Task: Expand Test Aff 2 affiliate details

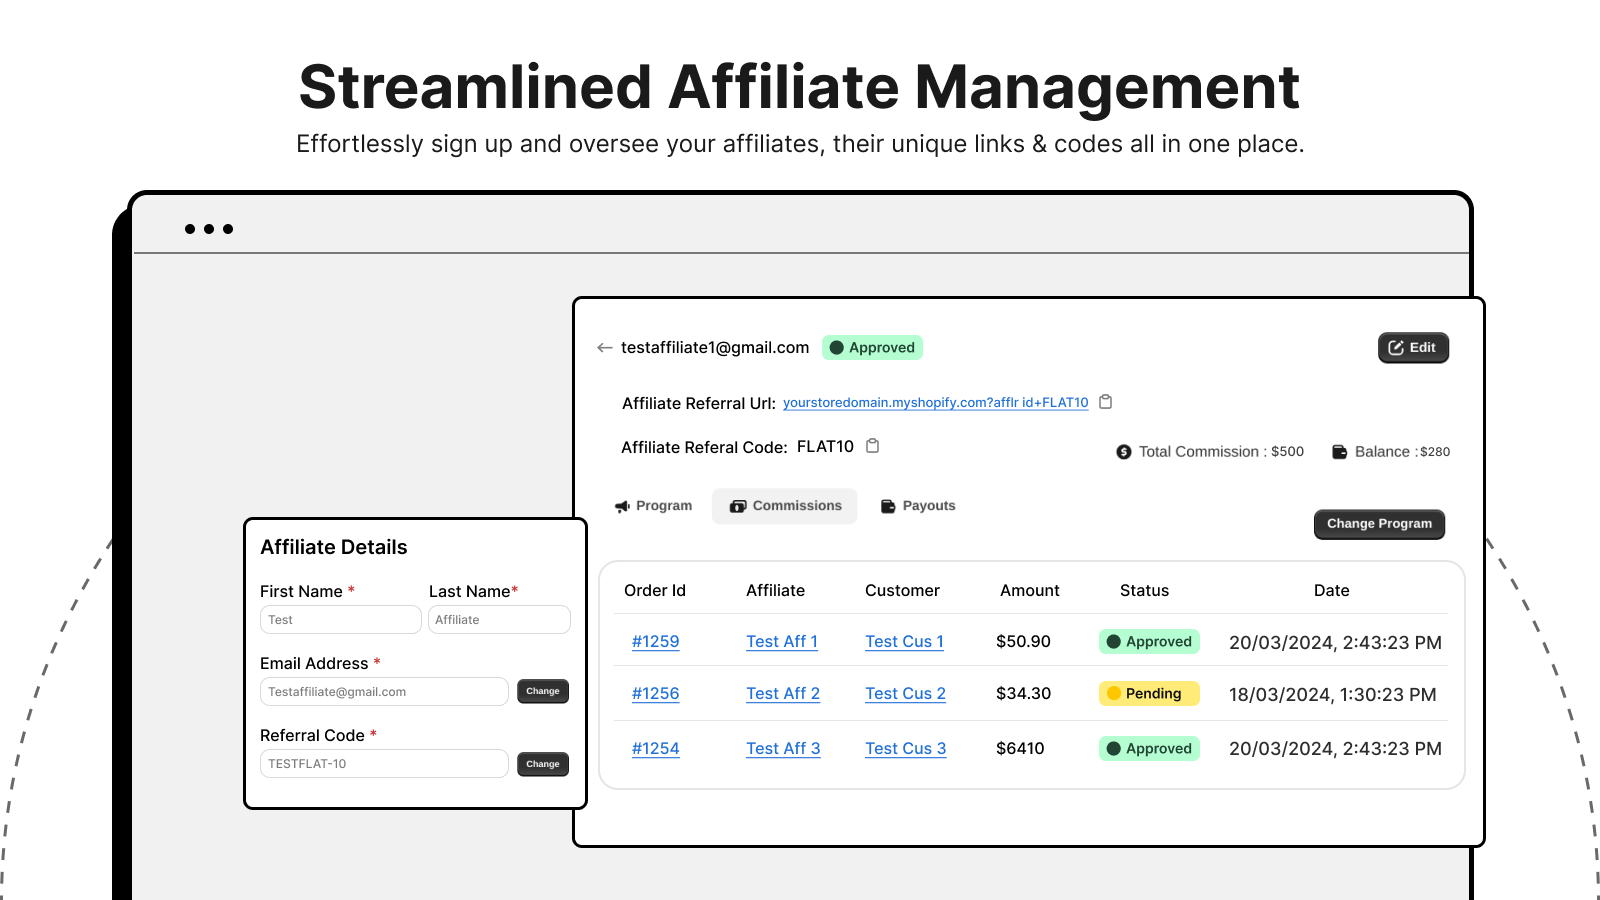Action: click(x=783, y=693)
